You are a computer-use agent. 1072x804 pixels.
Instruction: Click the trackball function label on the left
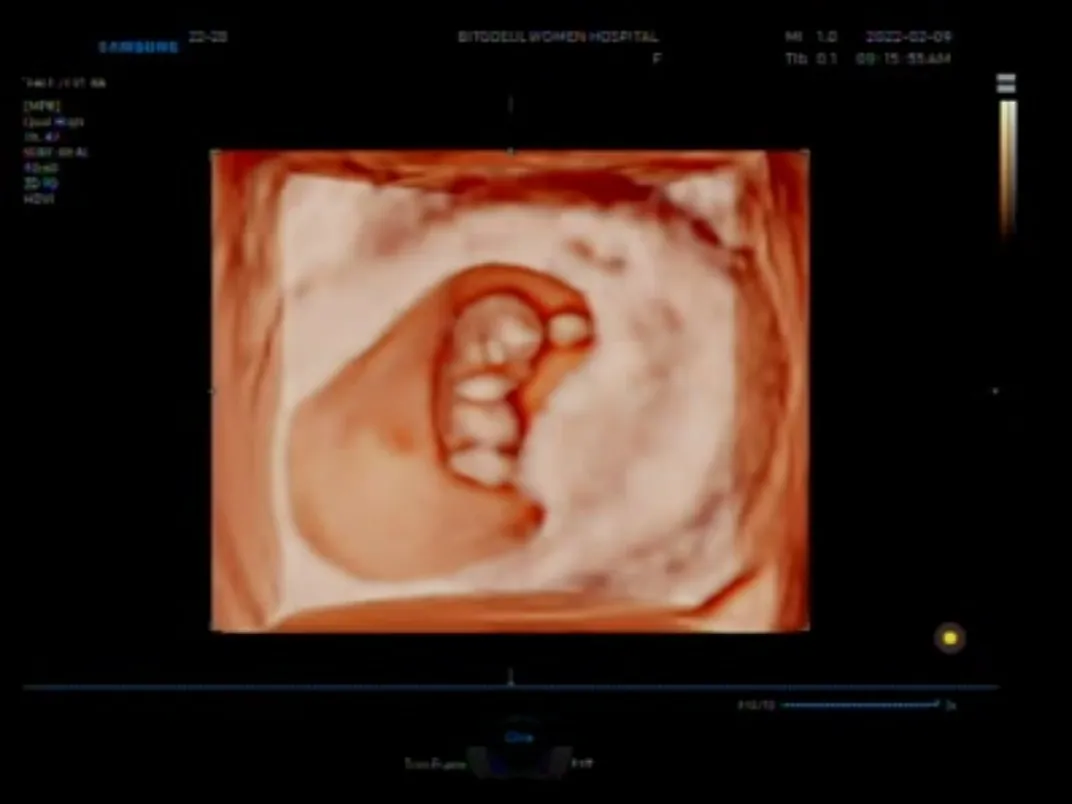tap(435, 764)
